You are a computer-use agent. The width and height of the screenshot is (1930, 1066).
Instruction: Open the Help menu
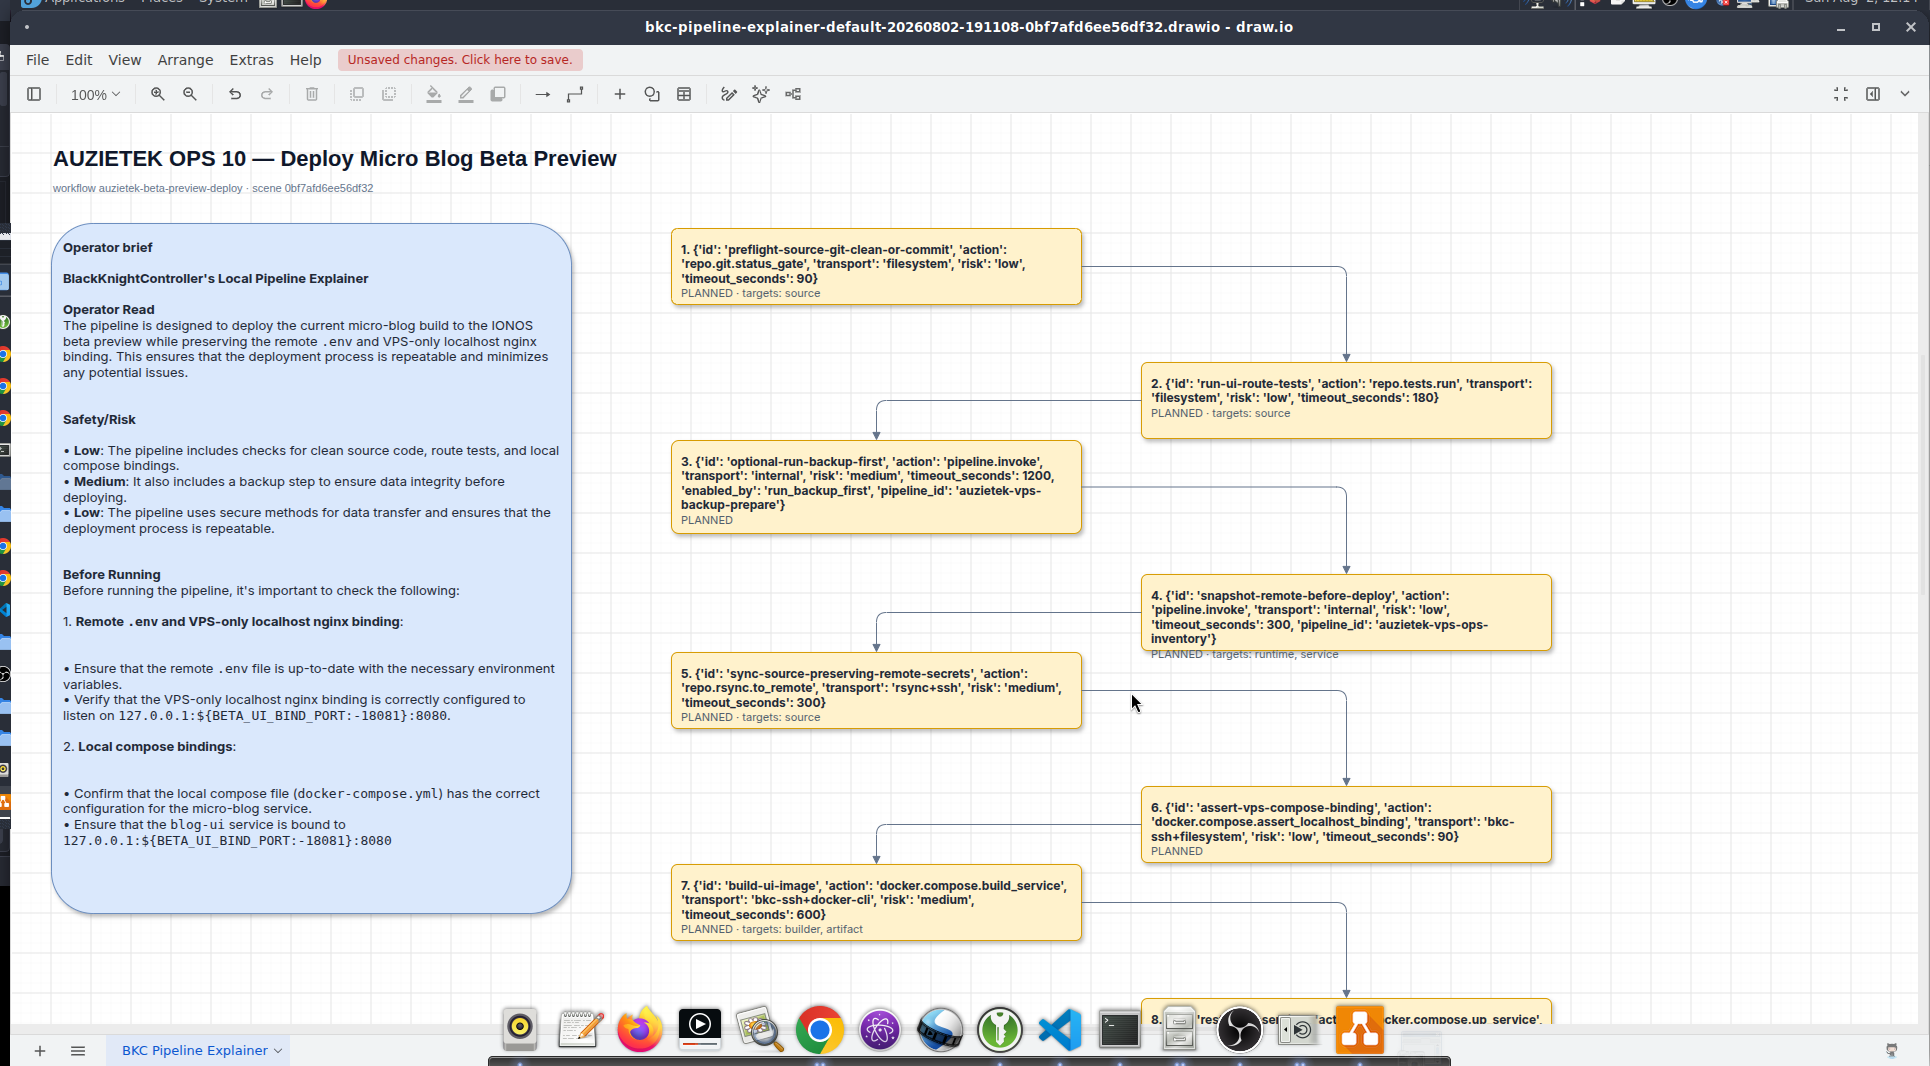(305, 60)
